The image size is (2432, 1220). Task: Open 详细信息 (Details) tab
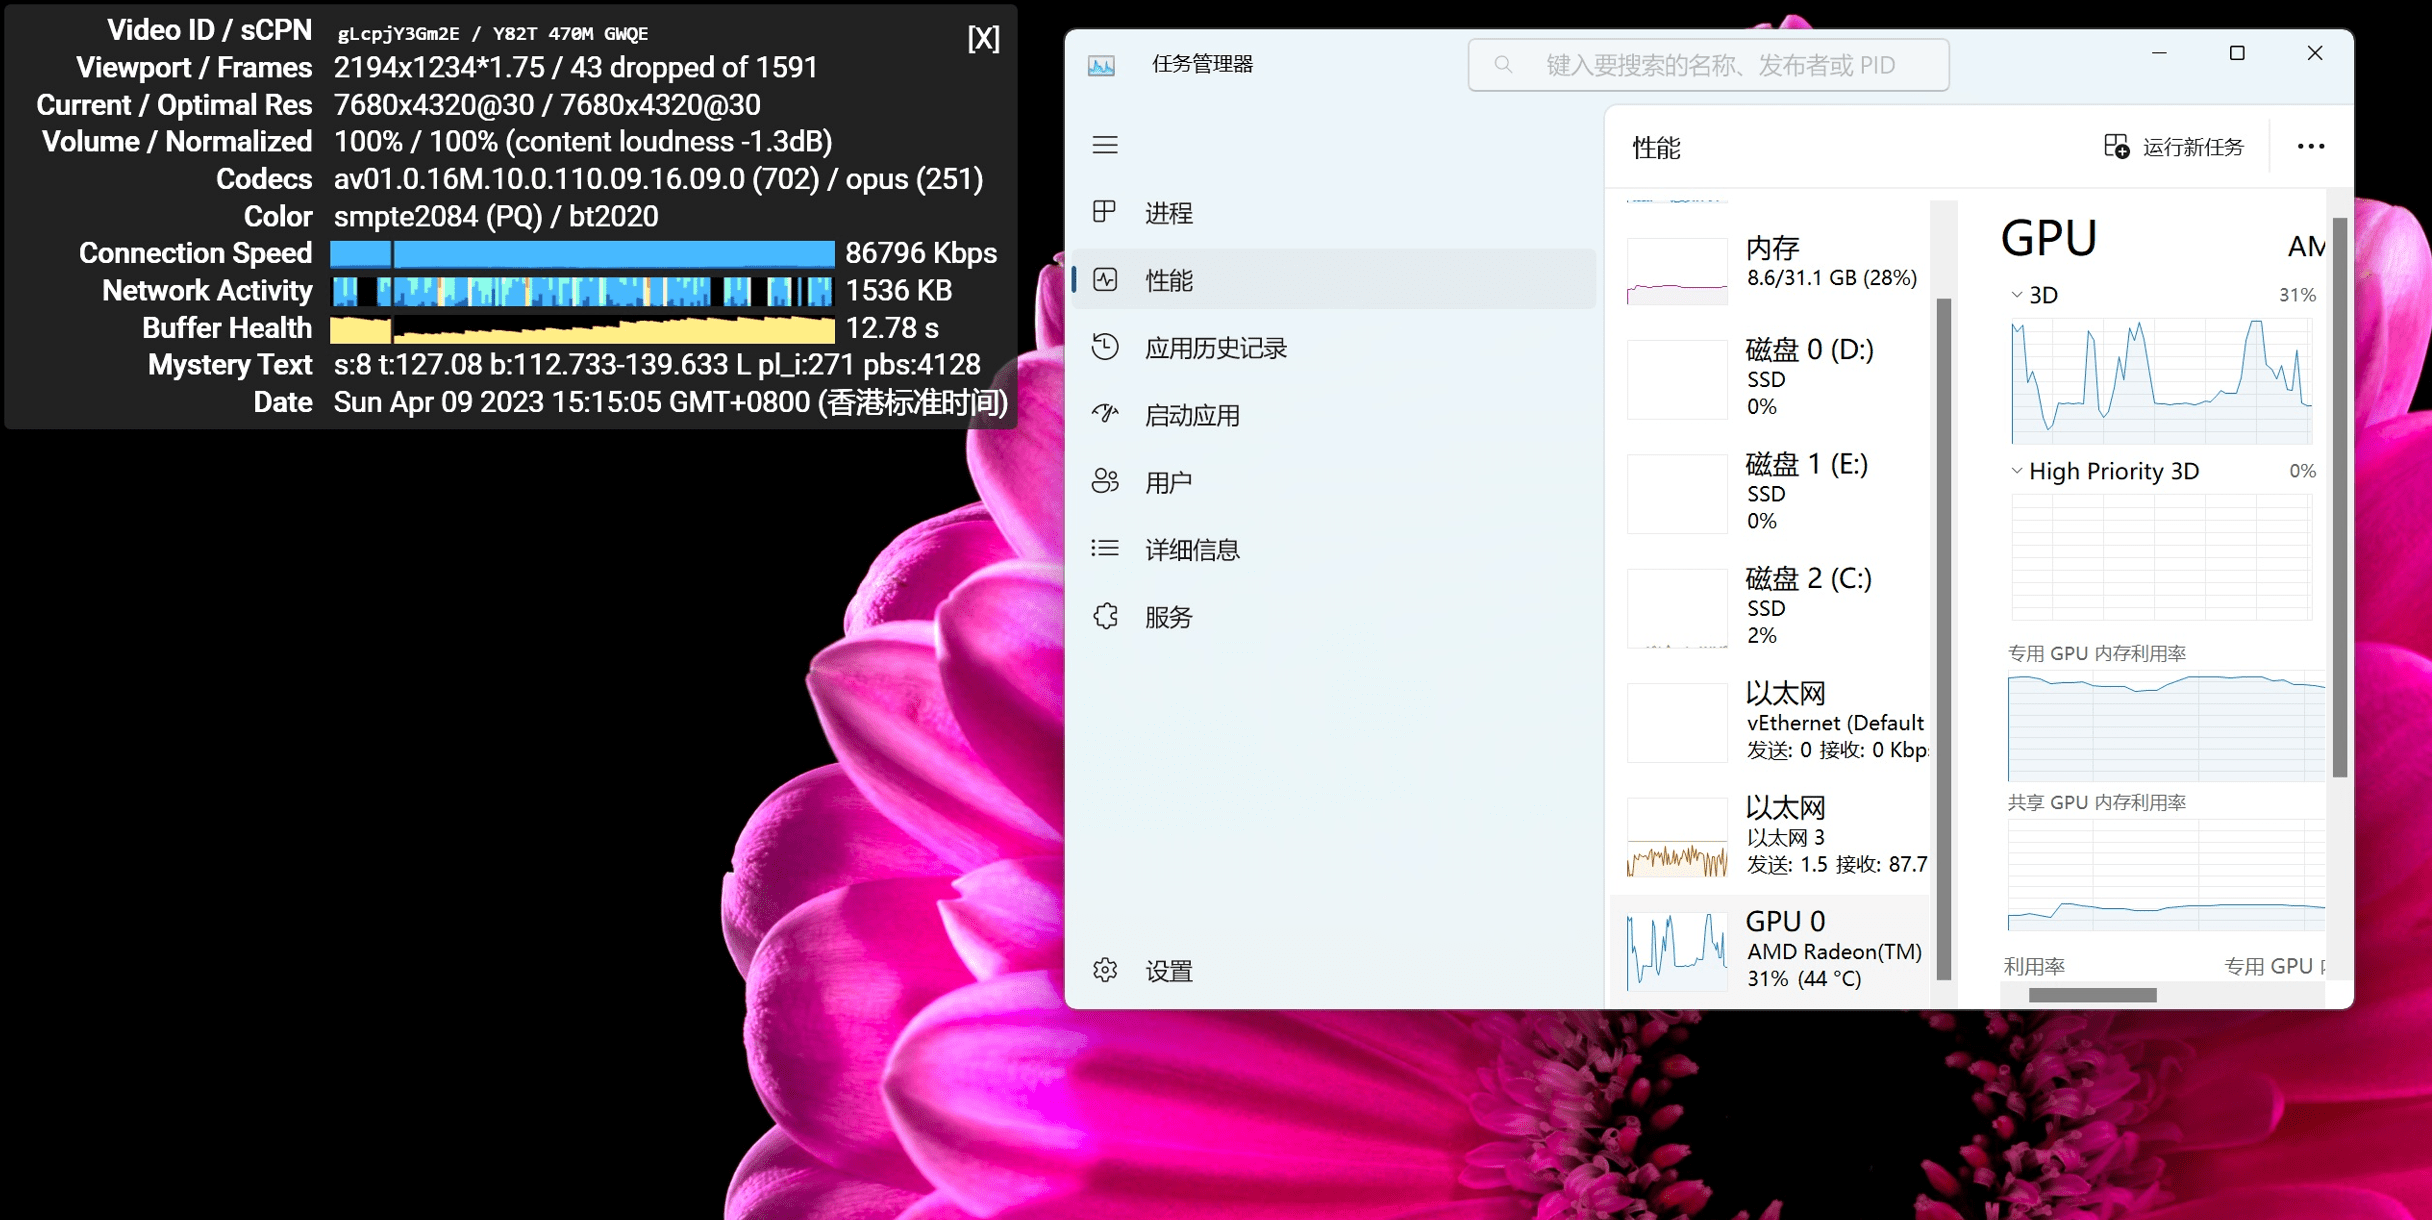[1191, 549]
